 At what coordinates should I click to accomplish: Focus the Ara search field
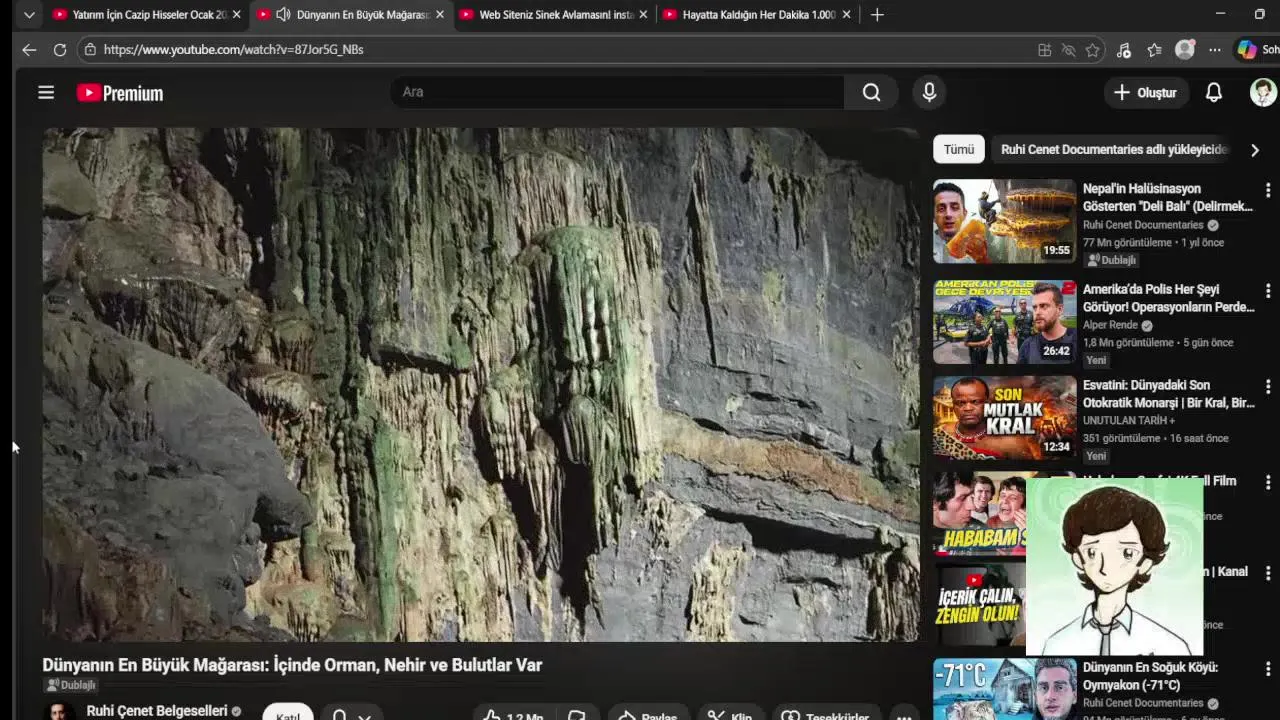[x=617, y=92]
